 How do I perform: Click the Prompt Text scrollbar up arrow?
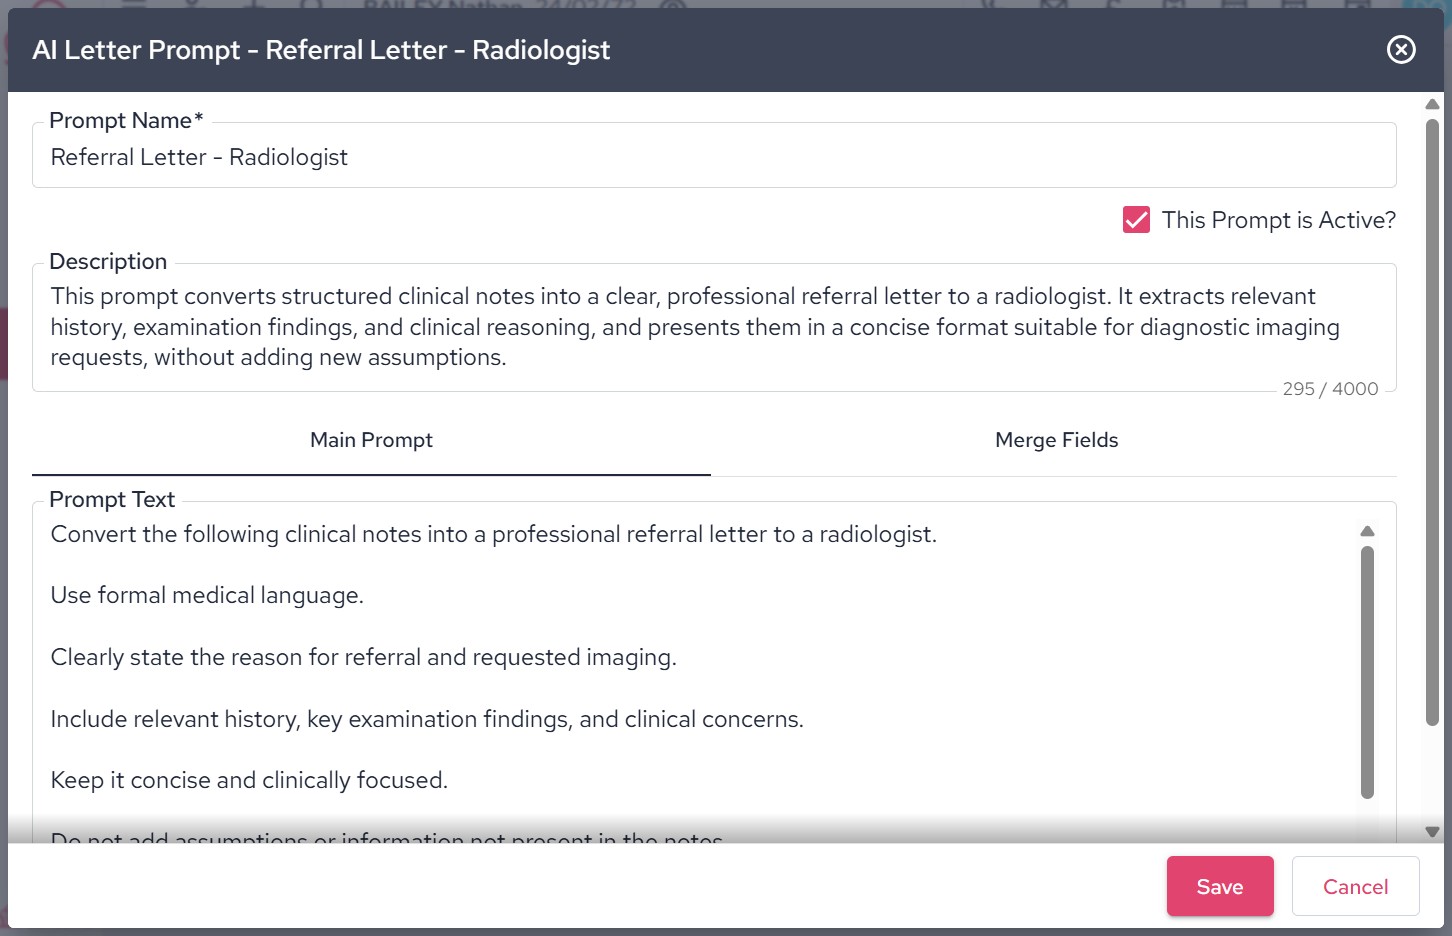[1367, 531]
